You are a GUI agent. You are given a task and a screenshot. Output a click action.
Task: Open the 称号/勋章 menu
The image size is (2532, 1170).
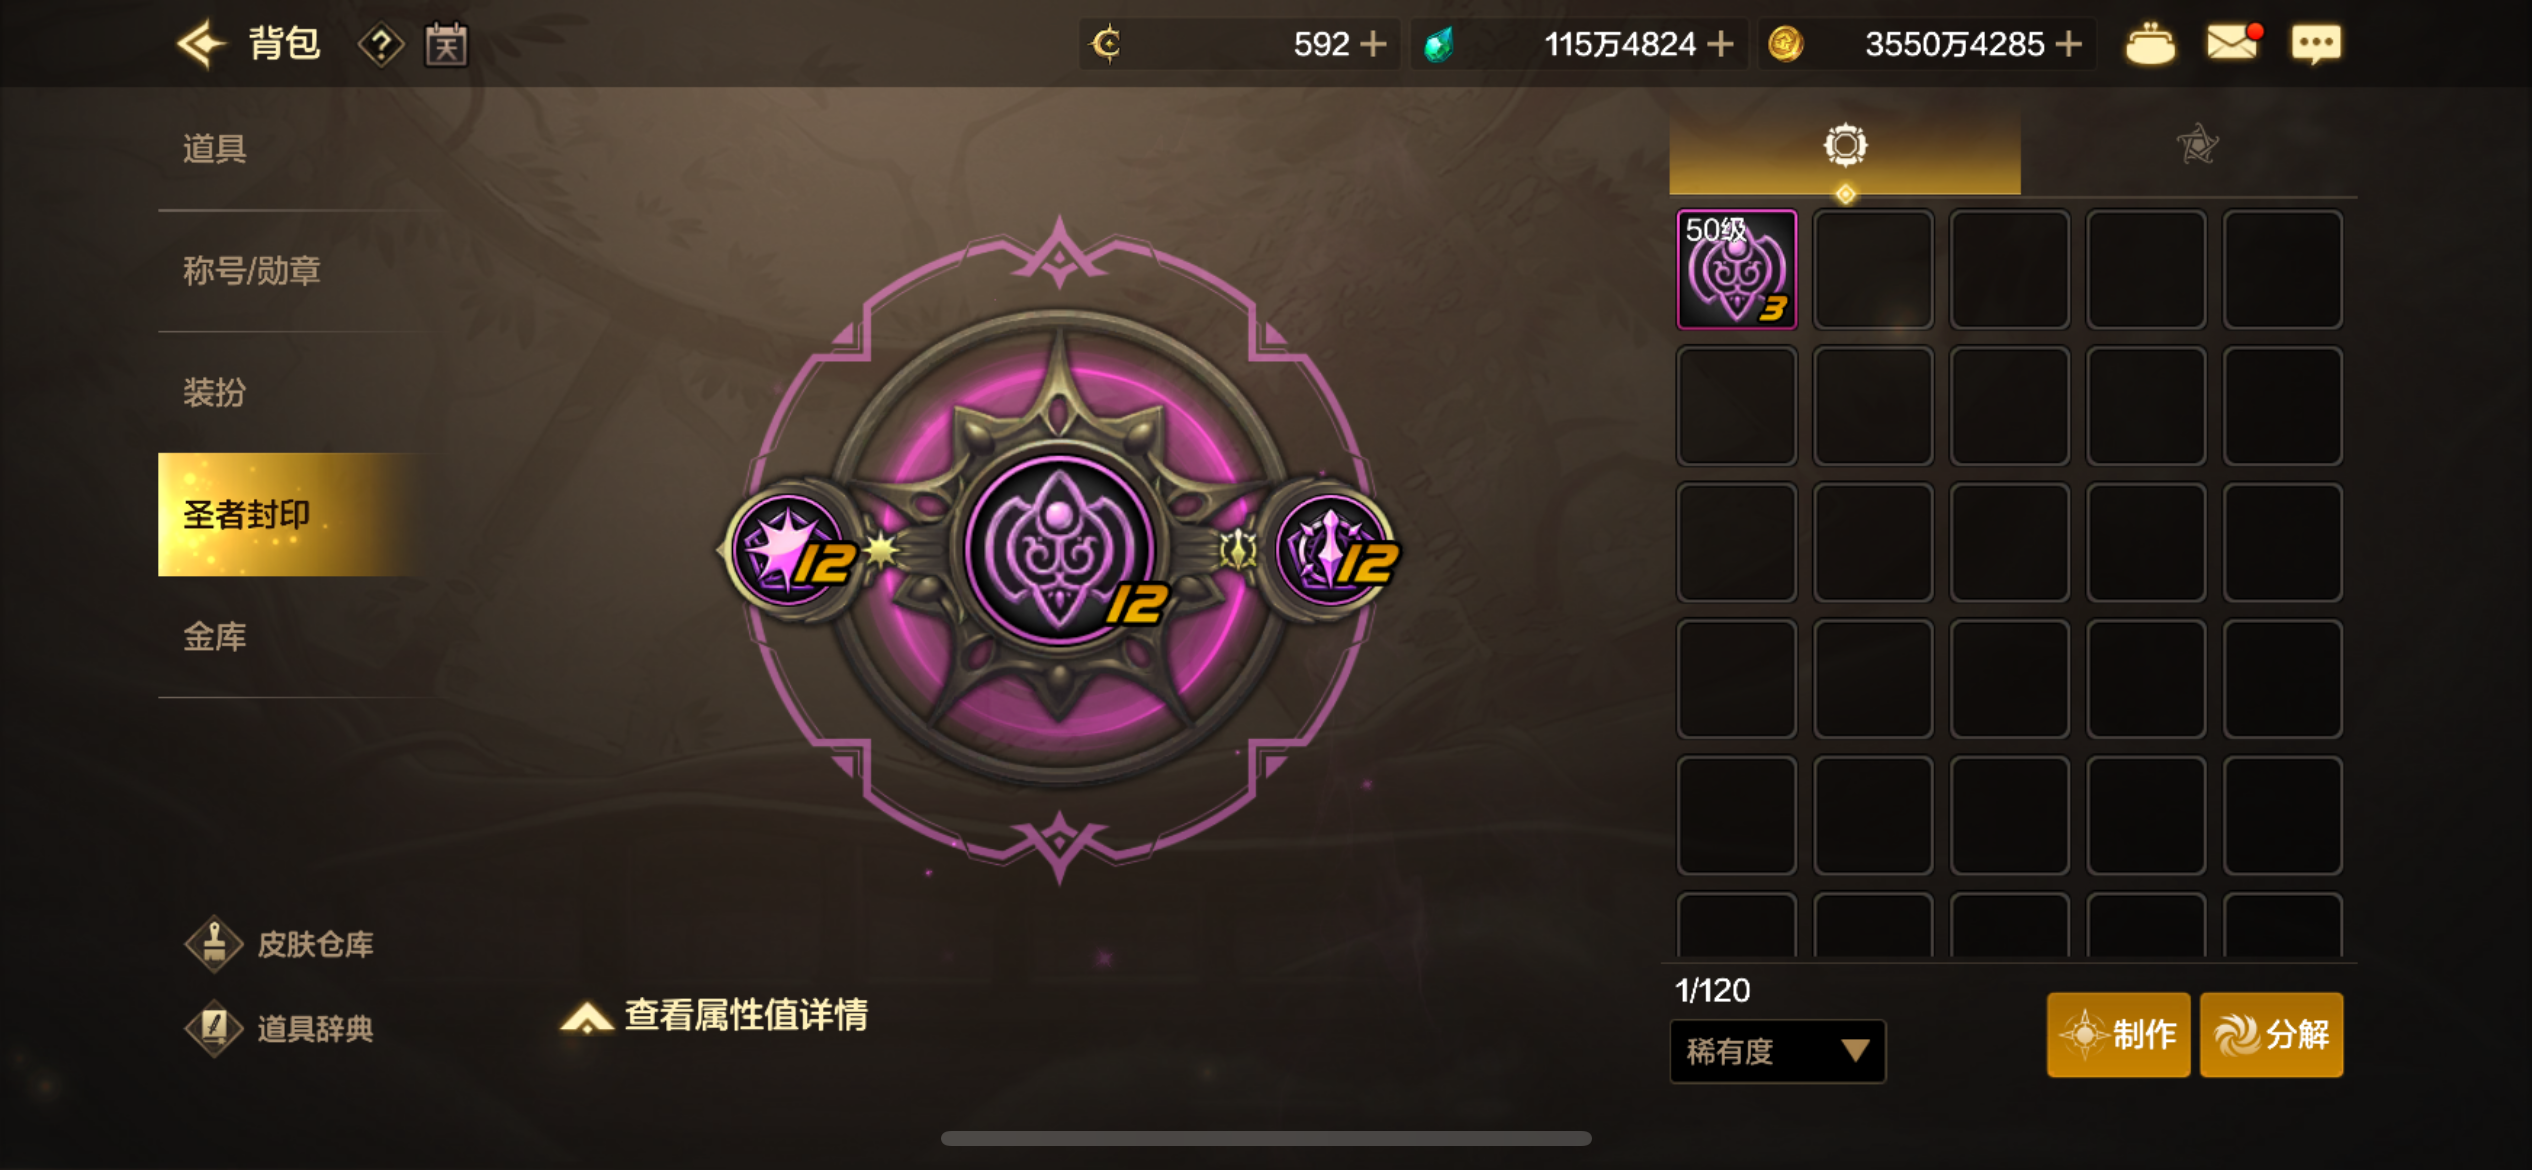pos(252,271)
